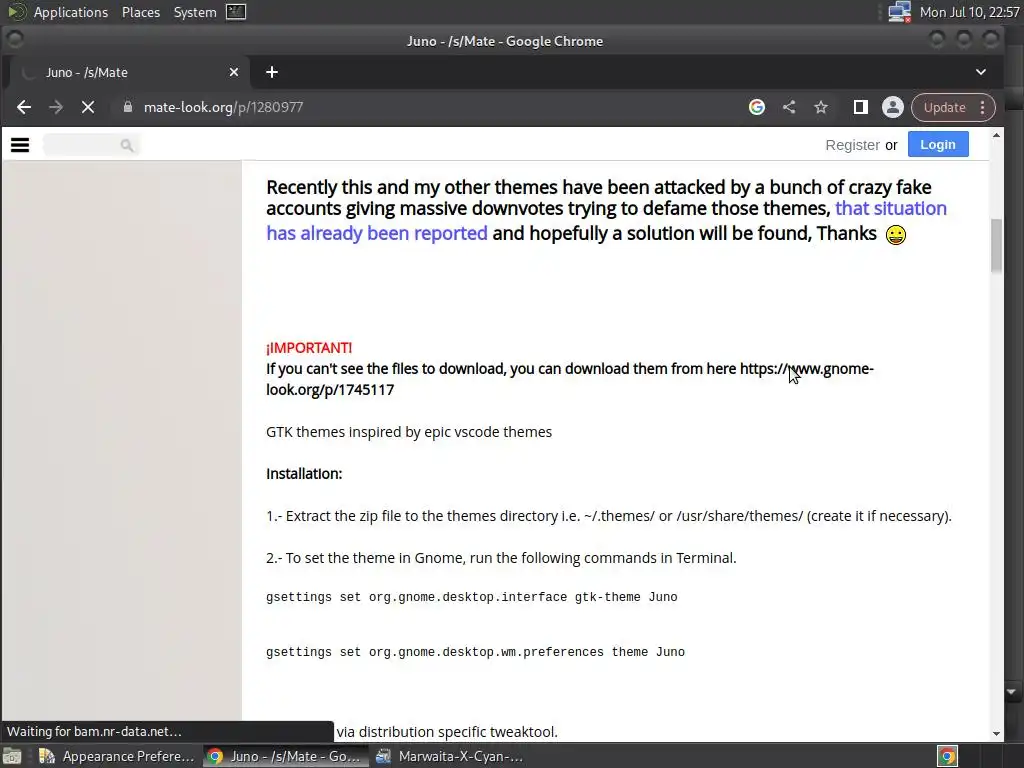Image resolution: width=1024 pixels, height=768 pixels.
Task: Open the Google icon in address bar
Action: 756,107
